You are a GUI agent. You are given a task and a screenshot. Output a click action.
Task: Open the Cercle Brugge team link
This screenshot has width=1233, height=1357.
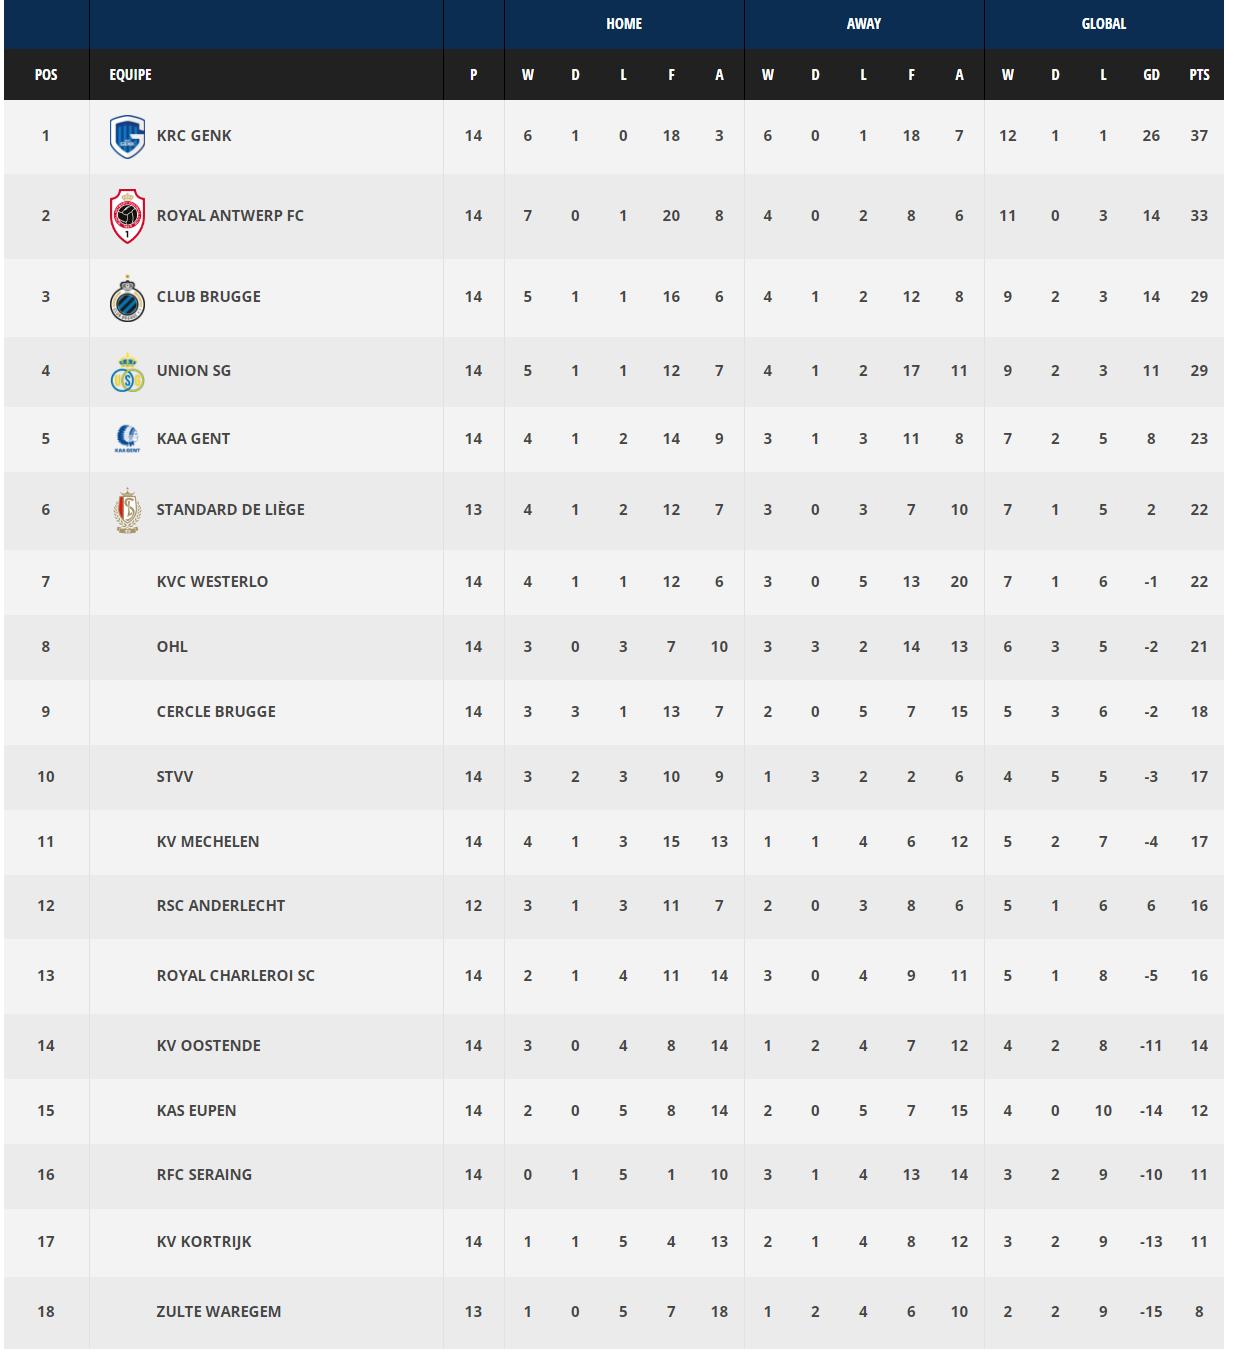click(216, 712)
